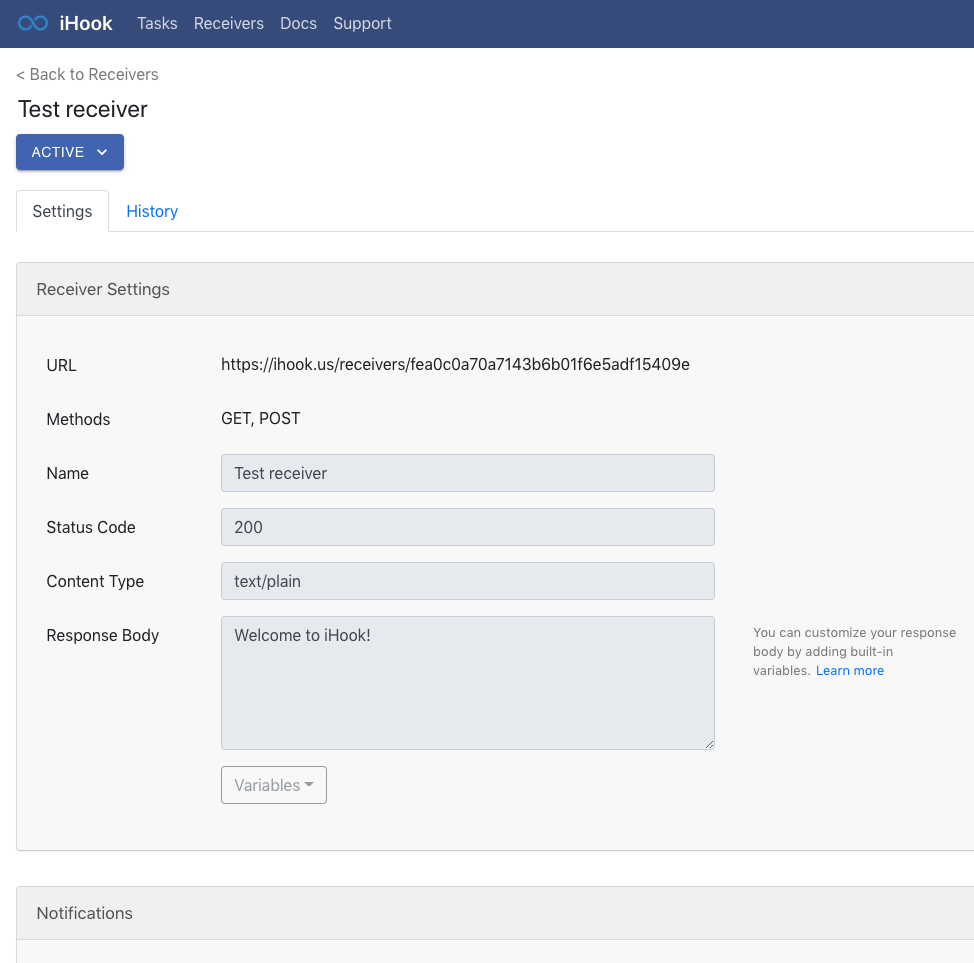Click the Content Type label

point(95,582)
